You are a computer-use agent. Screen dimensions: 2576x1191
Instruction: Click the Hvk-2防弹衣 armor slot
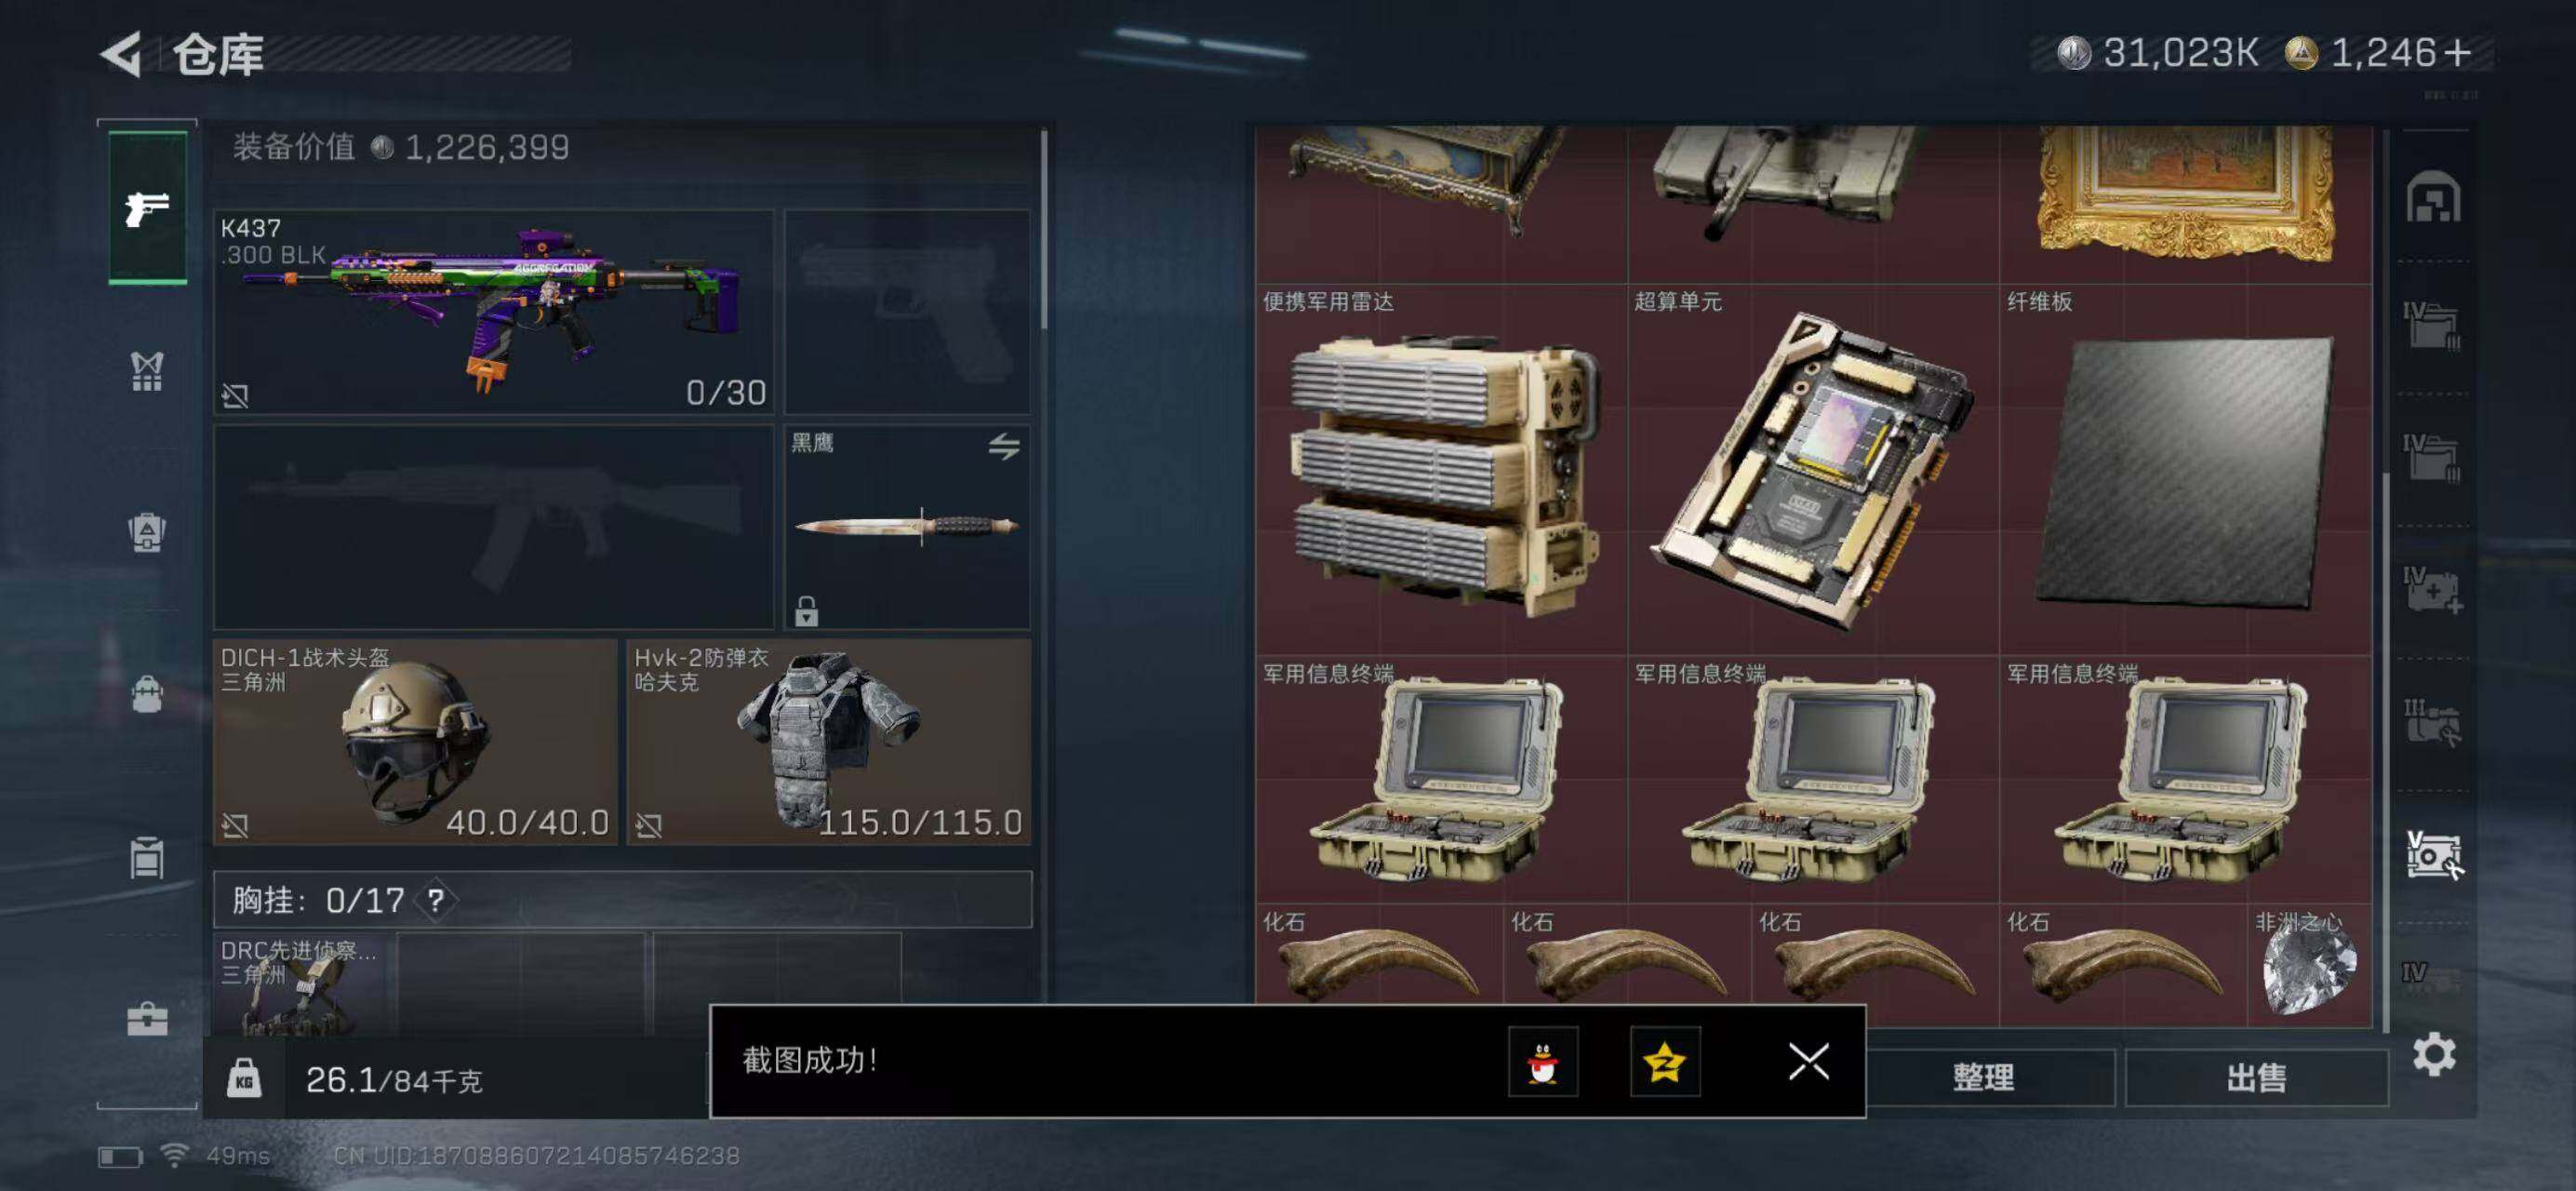click(x=828, y=742)
